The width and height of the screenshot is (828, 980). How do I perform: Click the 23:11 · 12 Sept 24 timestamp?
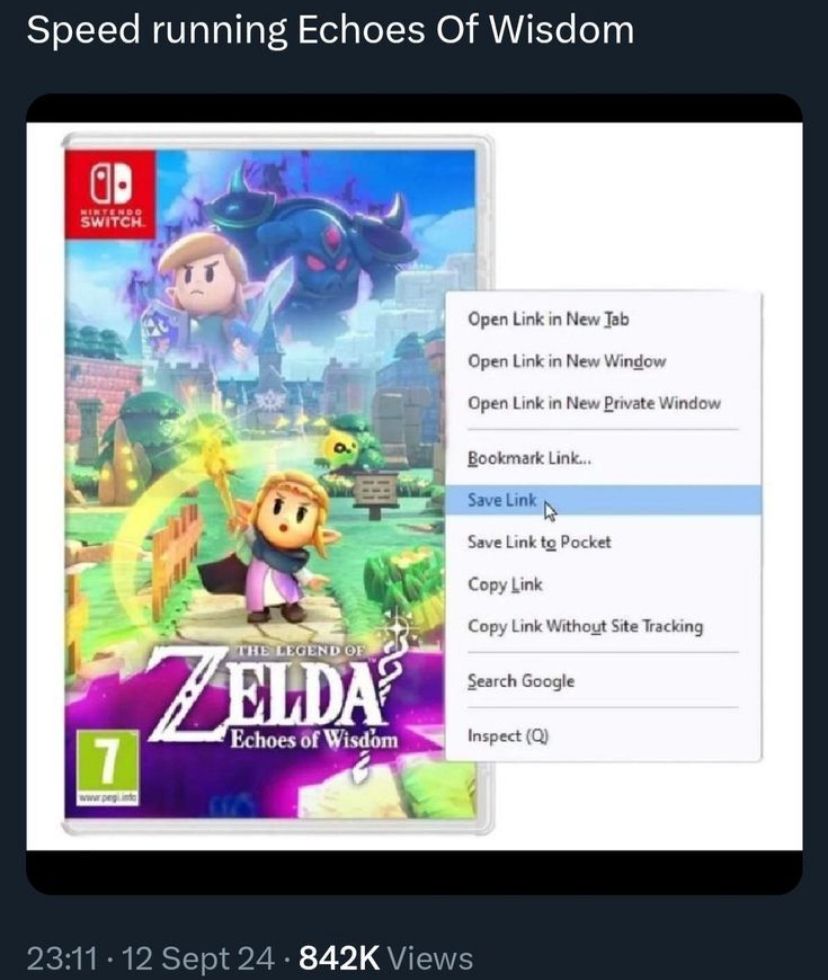151,958
